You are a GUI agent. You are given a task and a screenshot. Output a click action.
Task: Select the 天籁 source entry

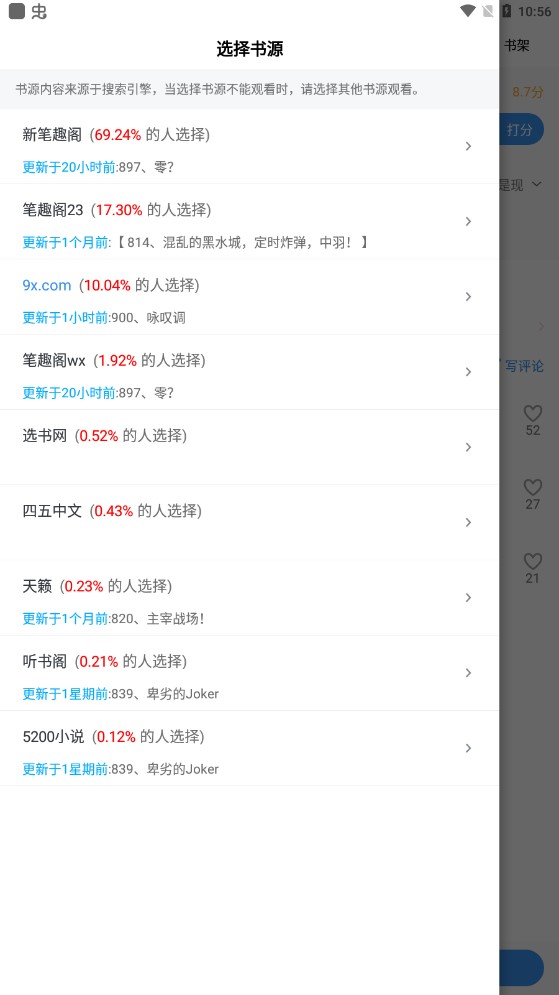pyautogui.click(x=249, y=598)
